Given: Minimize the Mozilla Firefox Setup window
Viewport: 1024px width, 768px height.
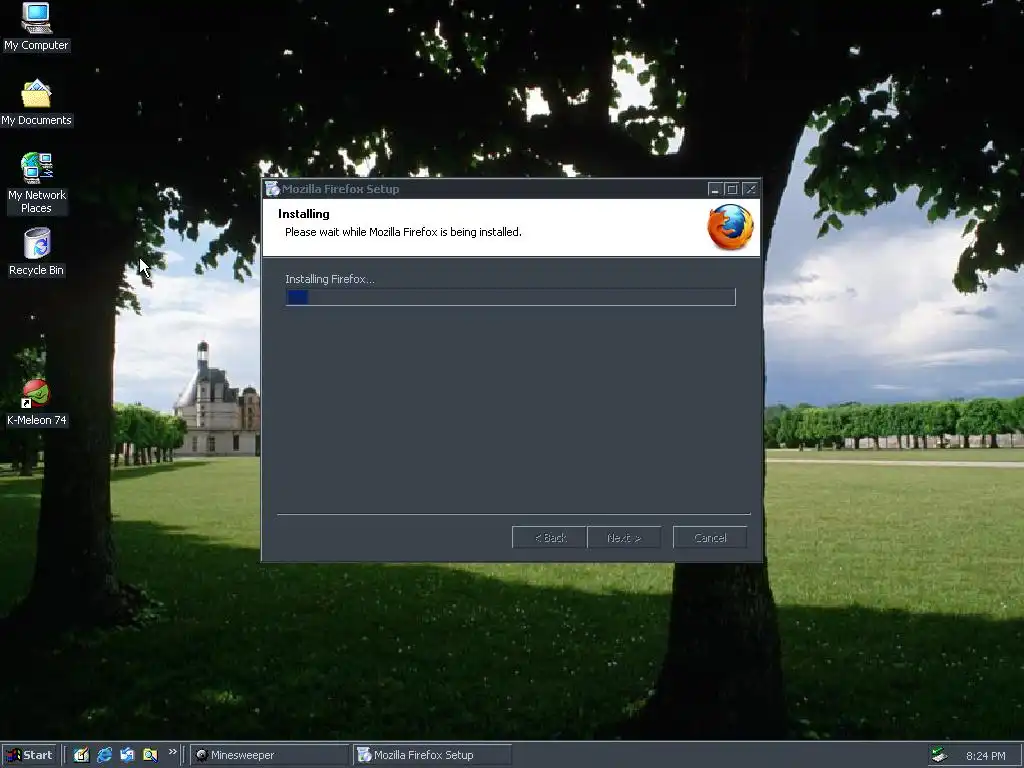Looking at the screenshot, I should click(714, 189).
